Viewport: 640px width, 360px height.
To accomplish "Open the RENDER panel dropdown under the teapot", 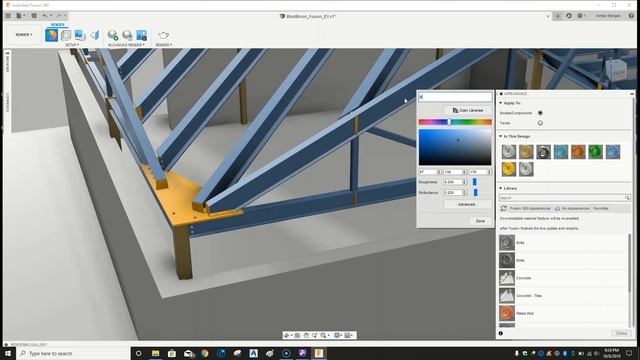I will click(x=164, y=45).
